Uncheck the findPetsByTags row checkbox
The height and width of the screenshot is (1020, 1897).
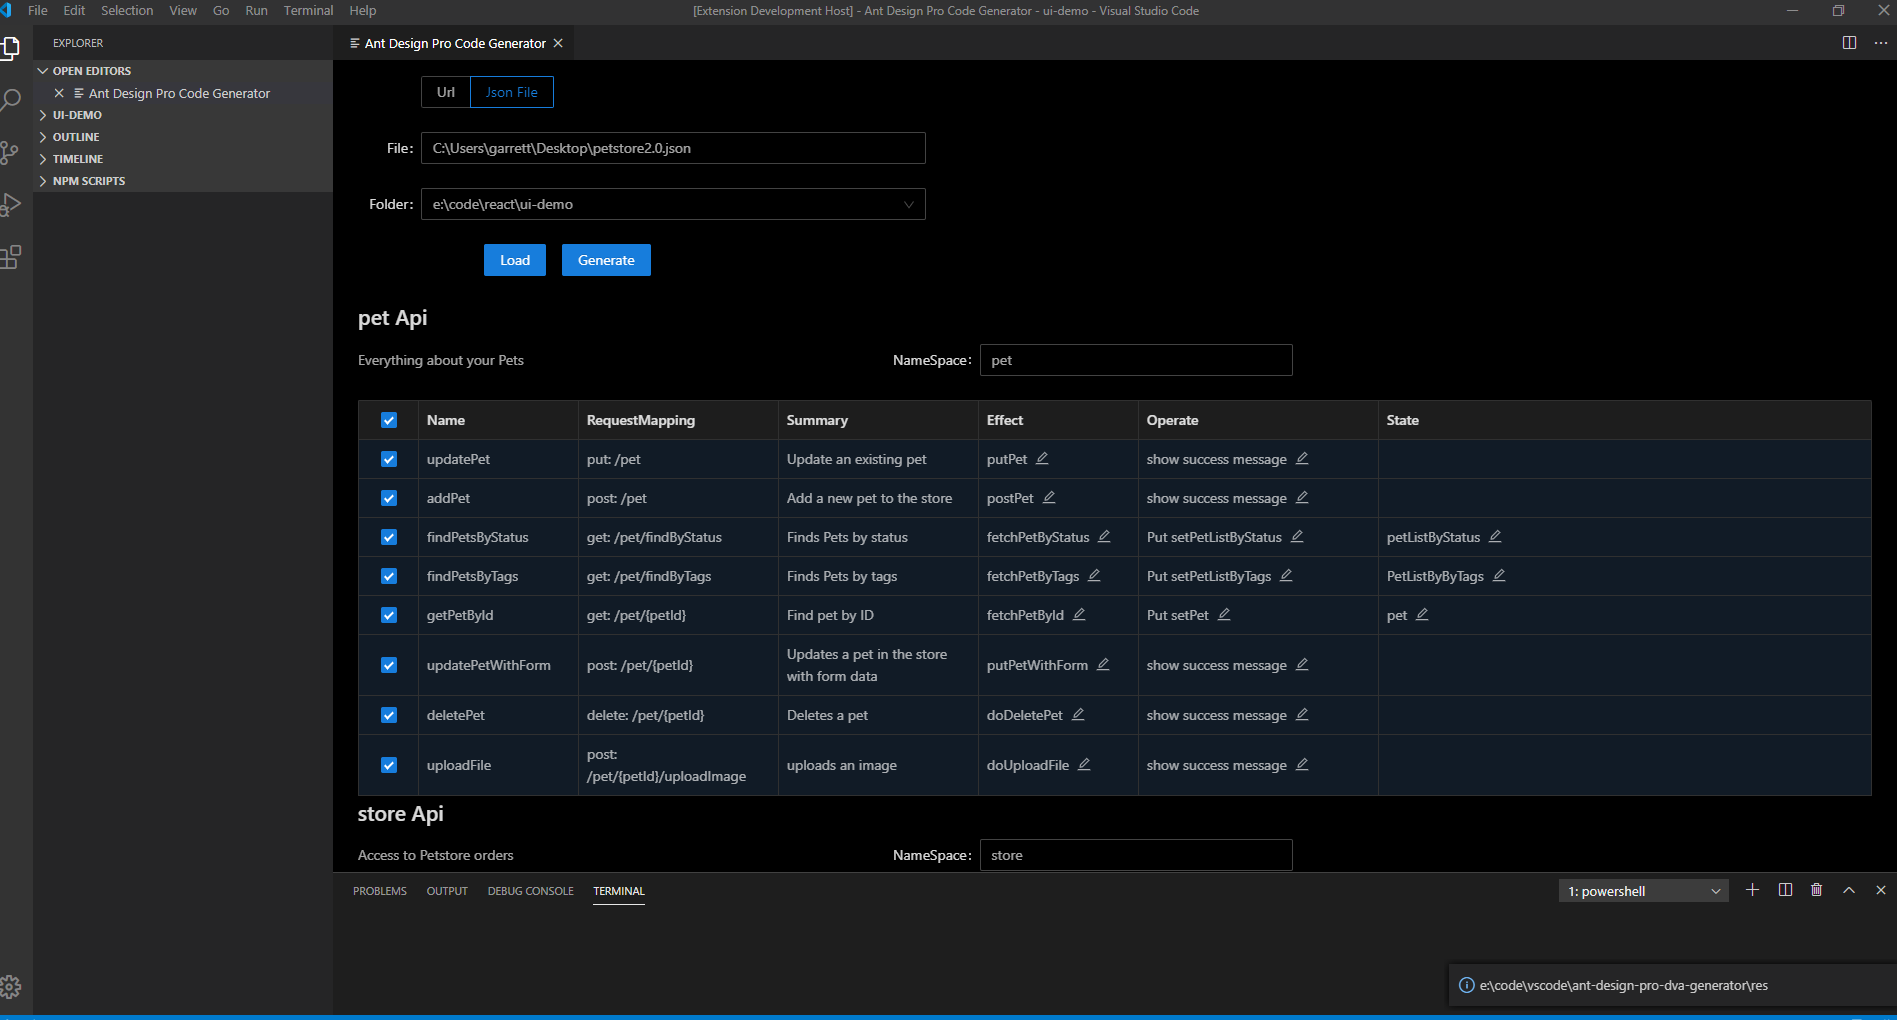click(389, 576)
